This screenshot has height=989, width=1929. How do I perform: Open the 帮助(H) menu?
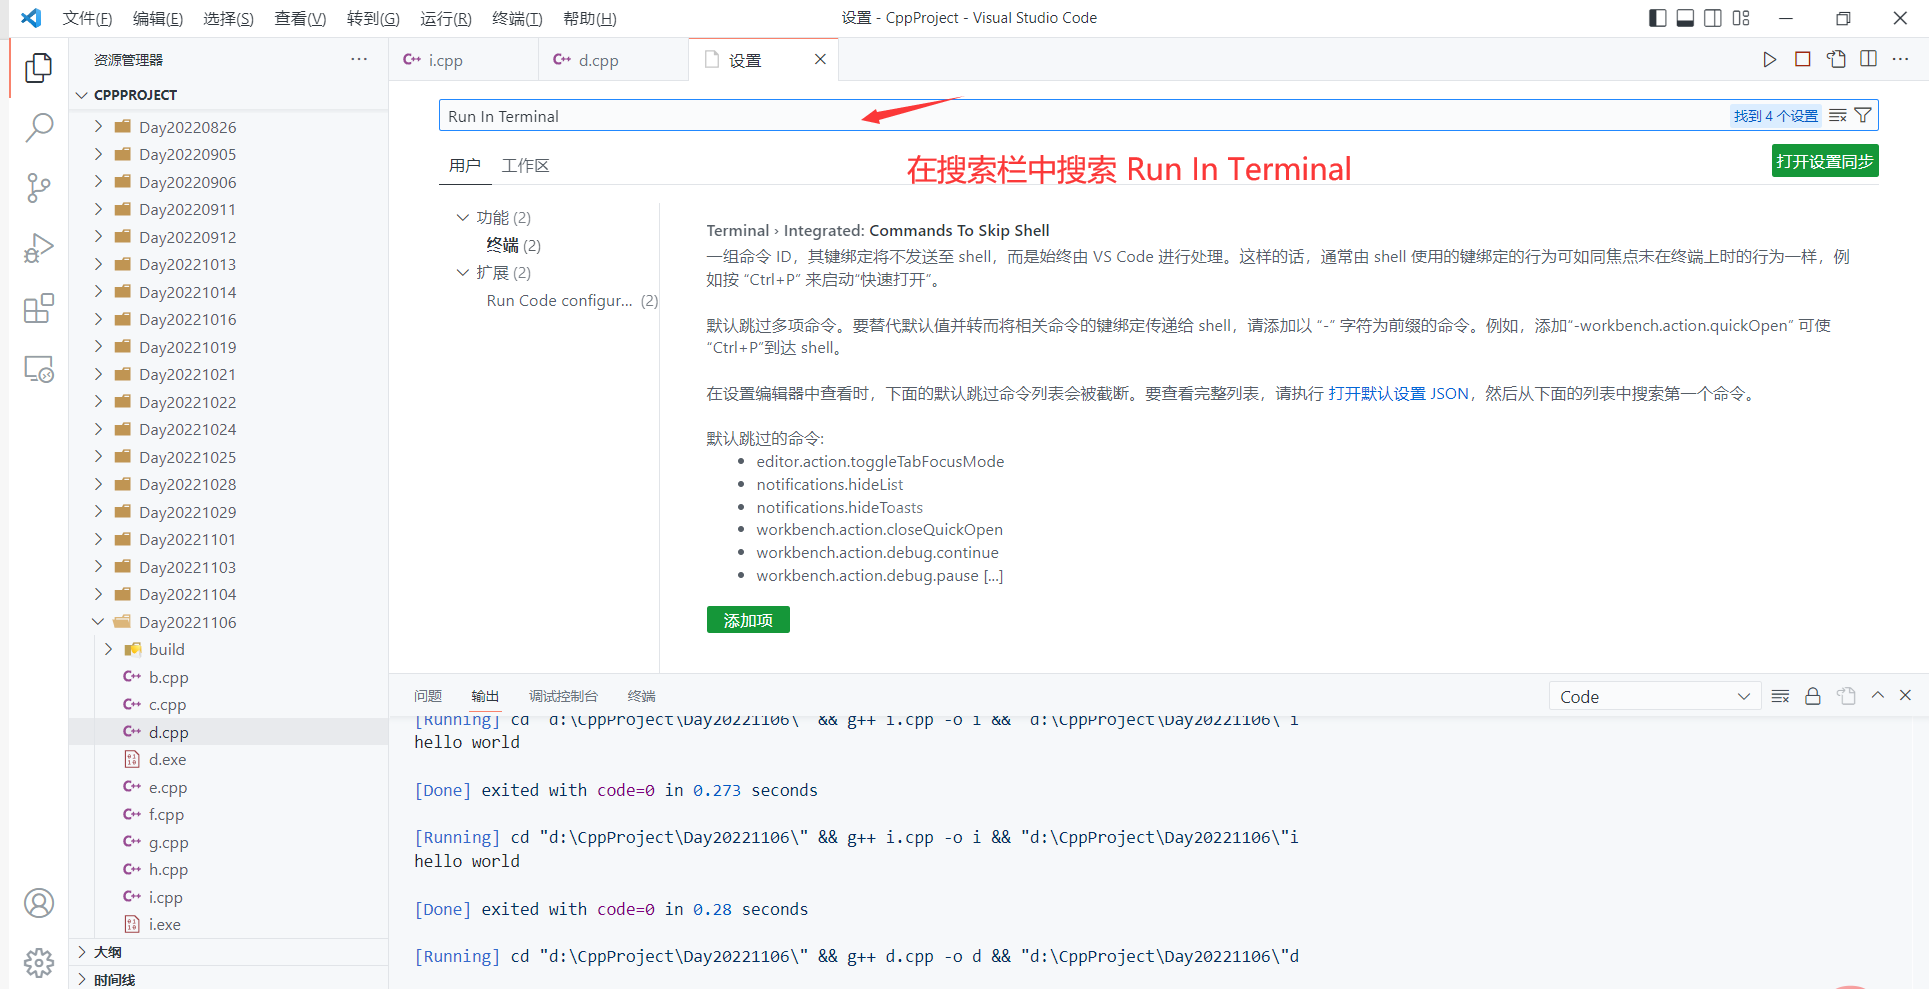coord(590,18)
